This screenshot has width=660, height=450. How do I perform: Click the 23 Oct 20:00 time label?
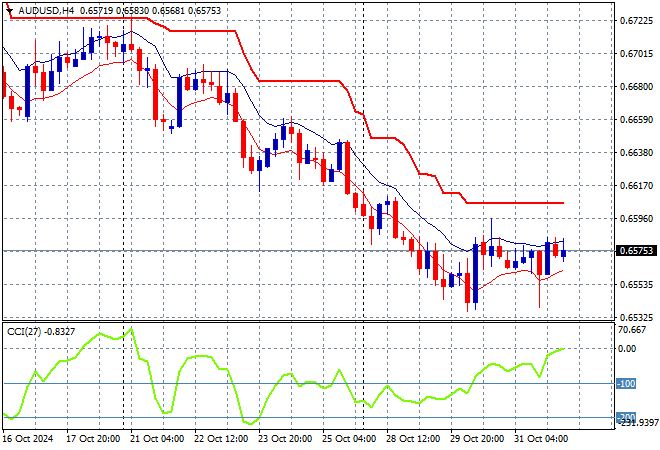coord(285,439)
